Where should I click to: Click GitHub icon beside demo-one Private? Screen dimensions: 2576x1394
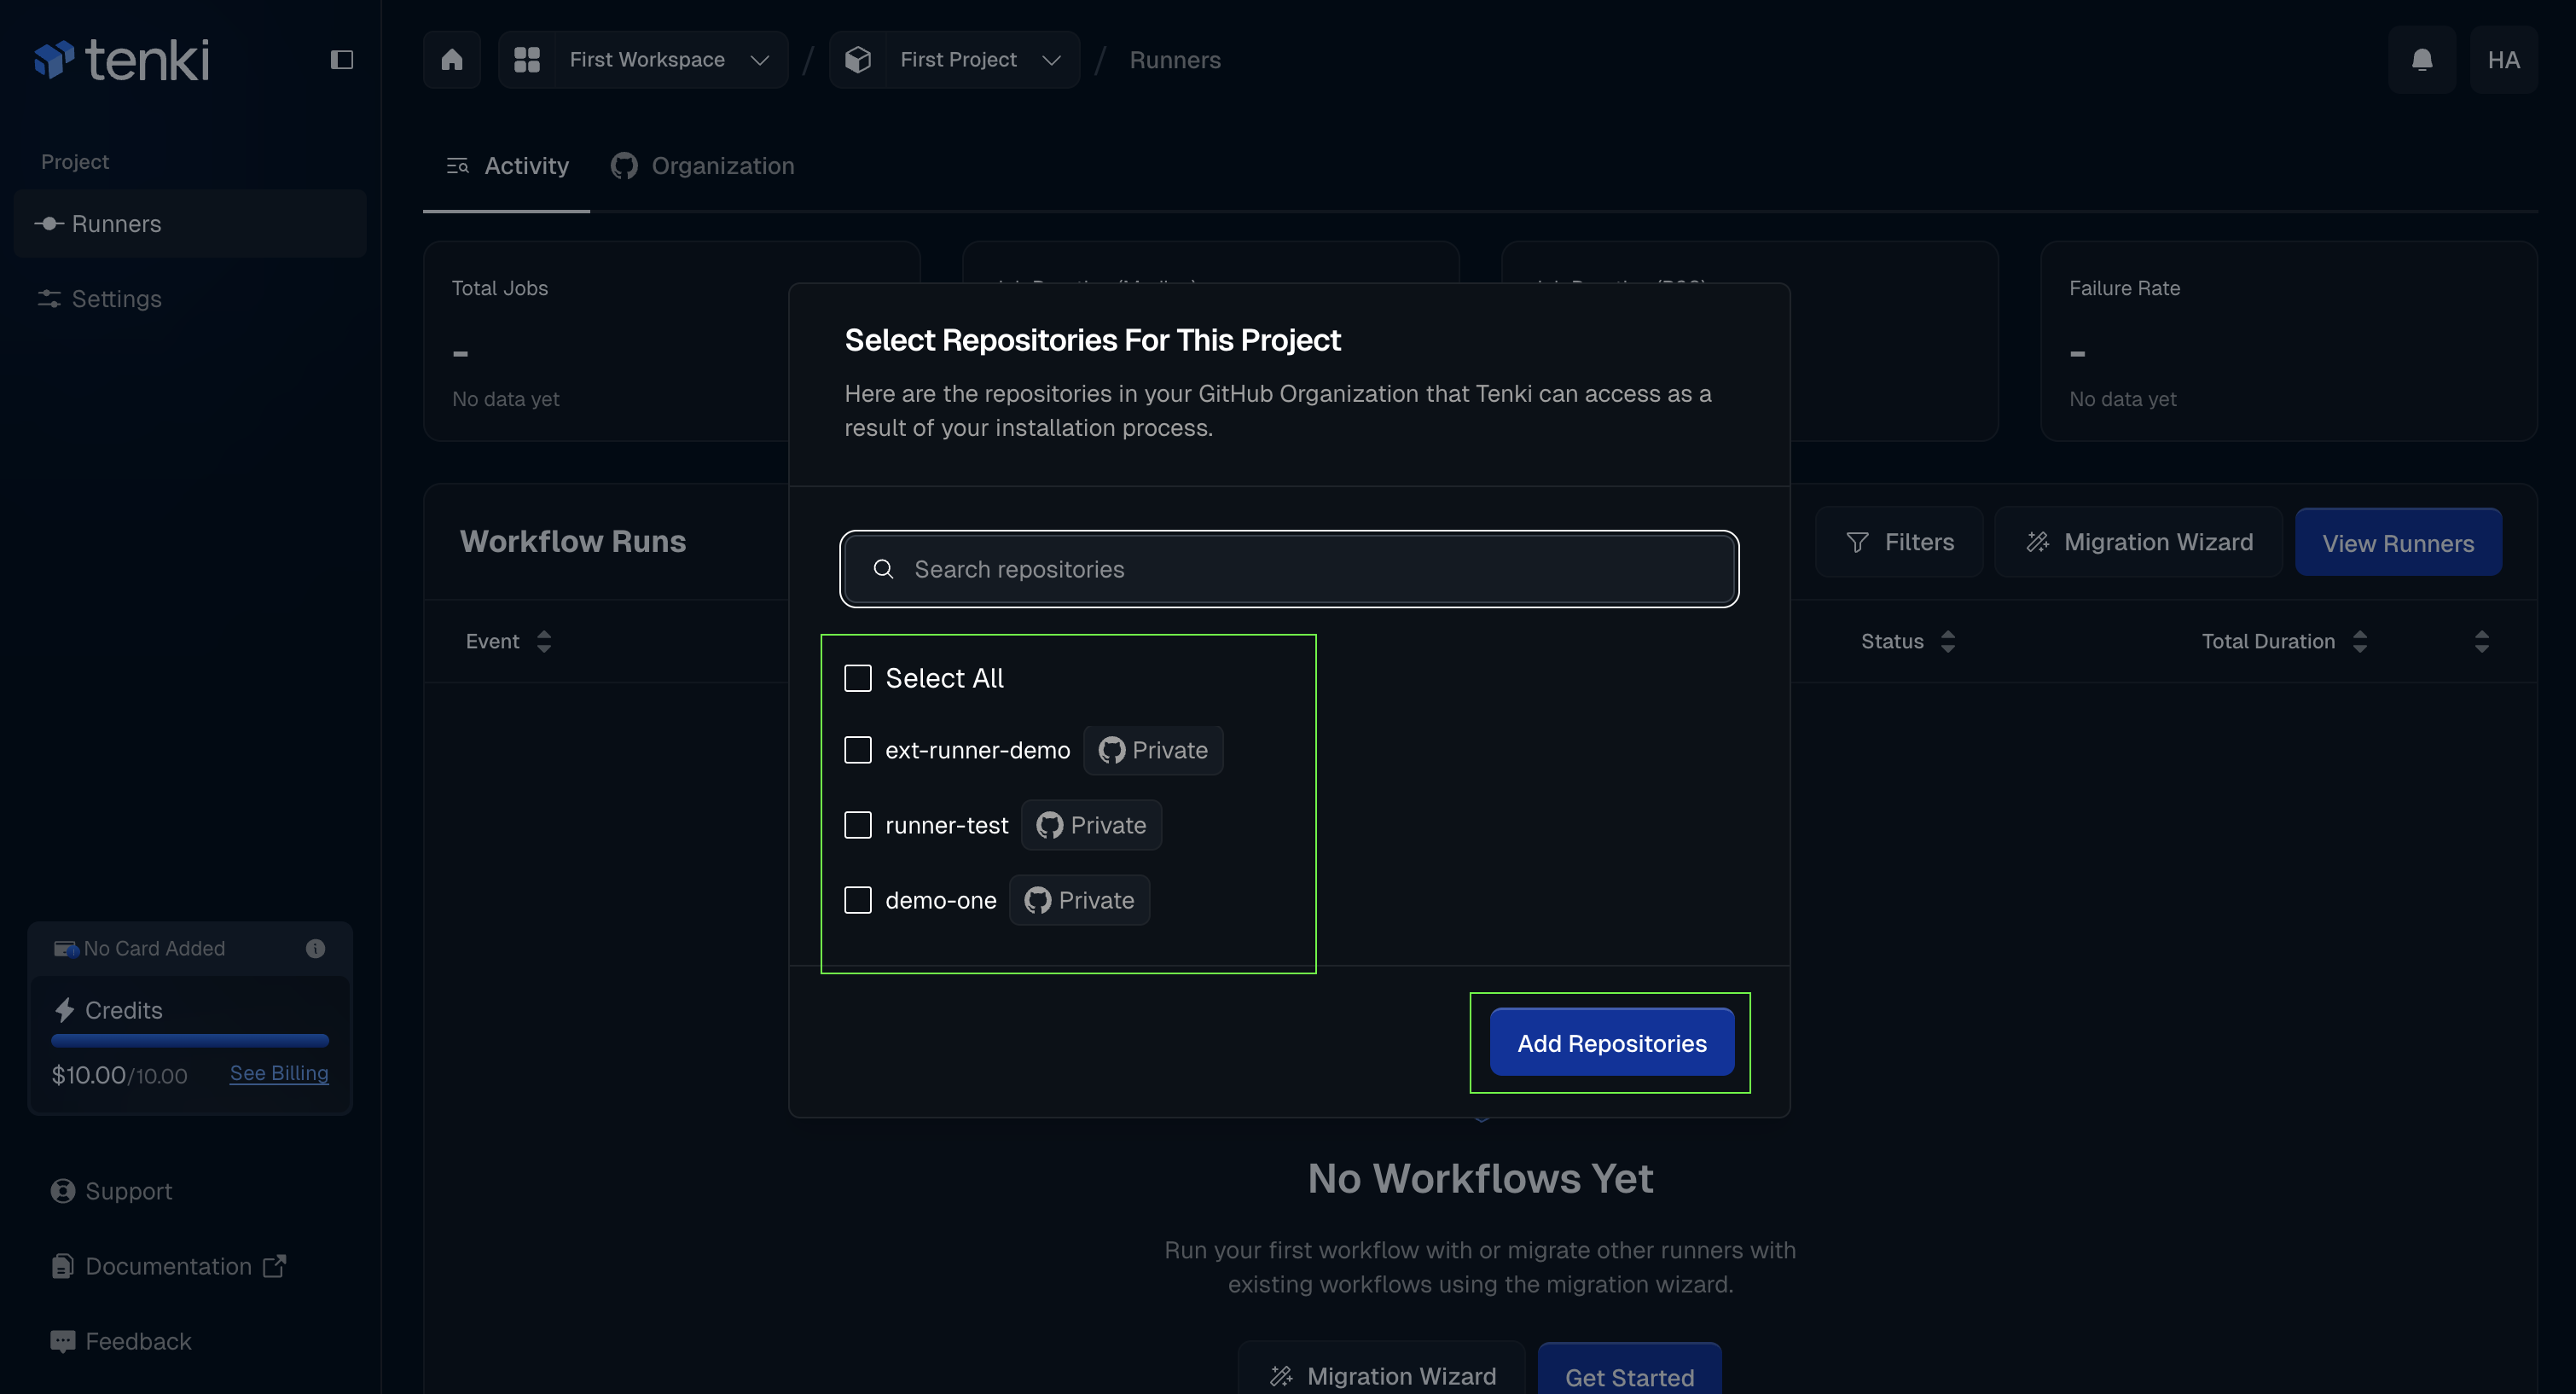point(1037,900)
